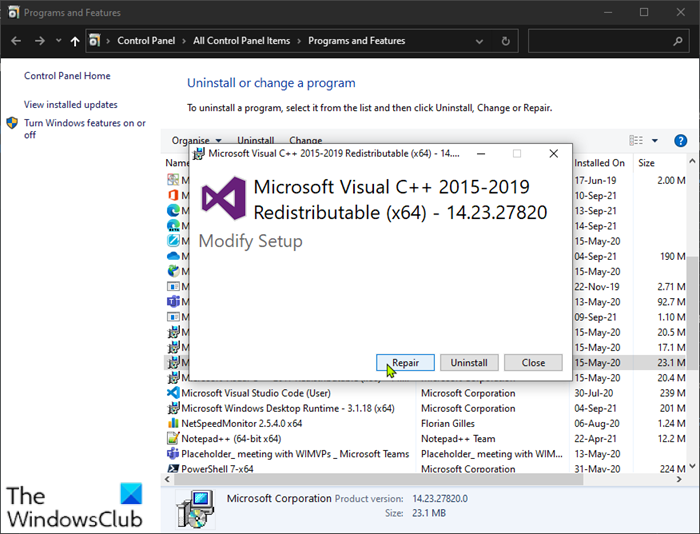Screen dimensions: 700x534
Task: Sort by Installed On column header
Action: click(x=600, y=163)
